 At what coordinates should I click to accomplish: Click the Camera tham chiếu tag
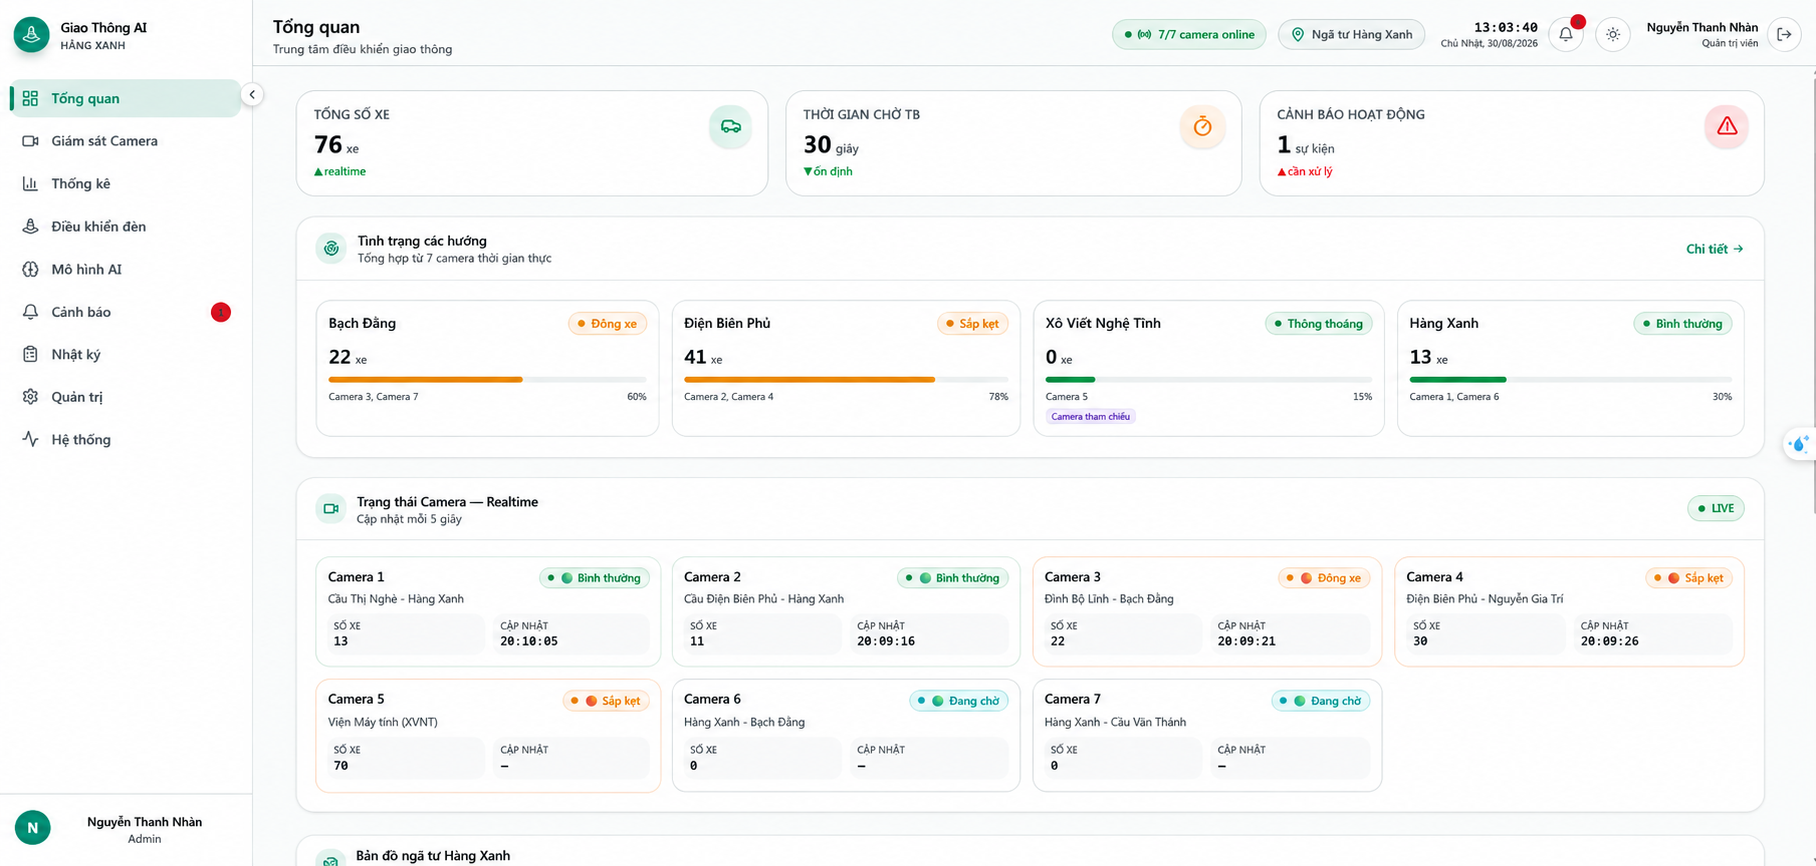tap(1090, 416)
